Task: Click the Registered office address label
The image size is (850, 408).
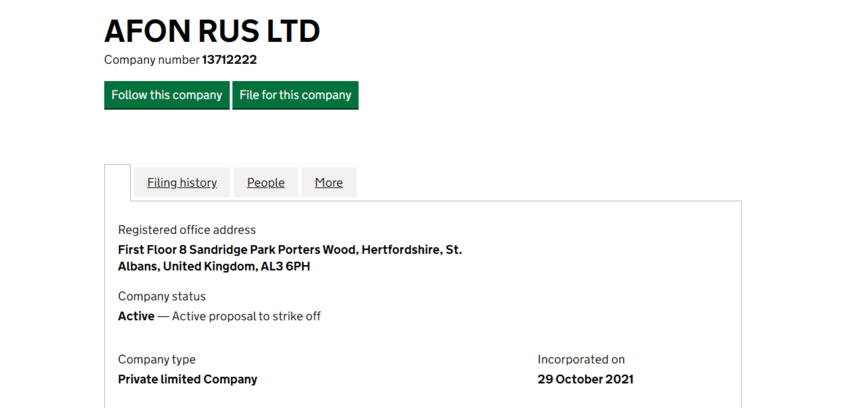Action: pos(187,230)
